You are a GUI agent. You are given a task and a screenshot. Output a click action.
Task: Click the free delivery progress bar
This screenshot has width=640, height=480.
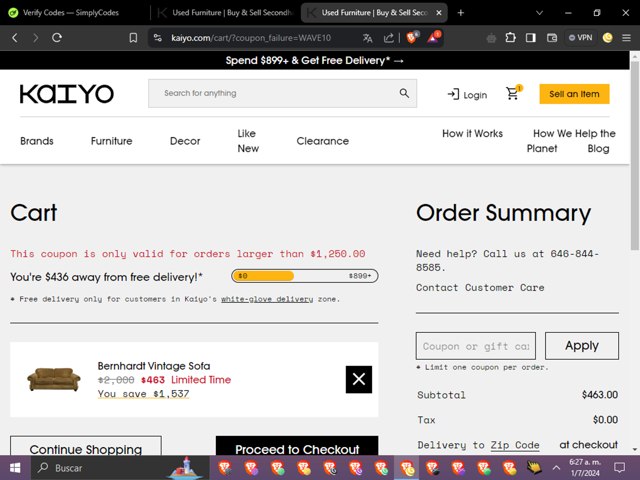pyautogui.click(x=304, y=276)
